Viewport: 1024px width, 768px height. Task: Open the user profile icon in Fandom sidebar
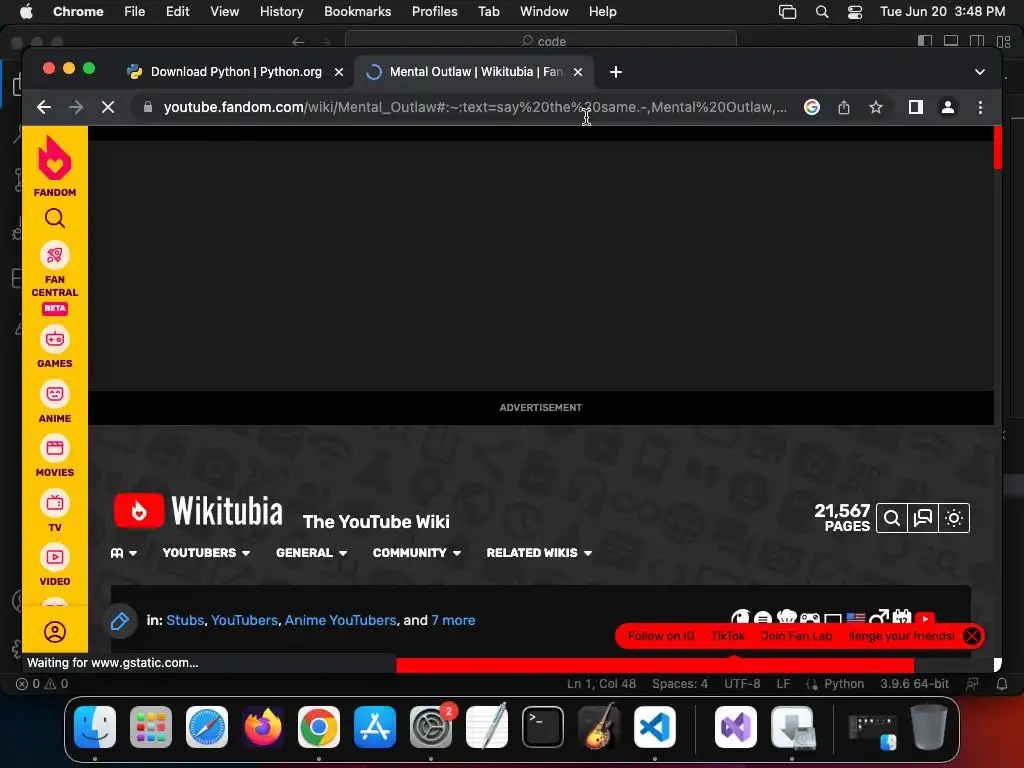click(55, 632)
